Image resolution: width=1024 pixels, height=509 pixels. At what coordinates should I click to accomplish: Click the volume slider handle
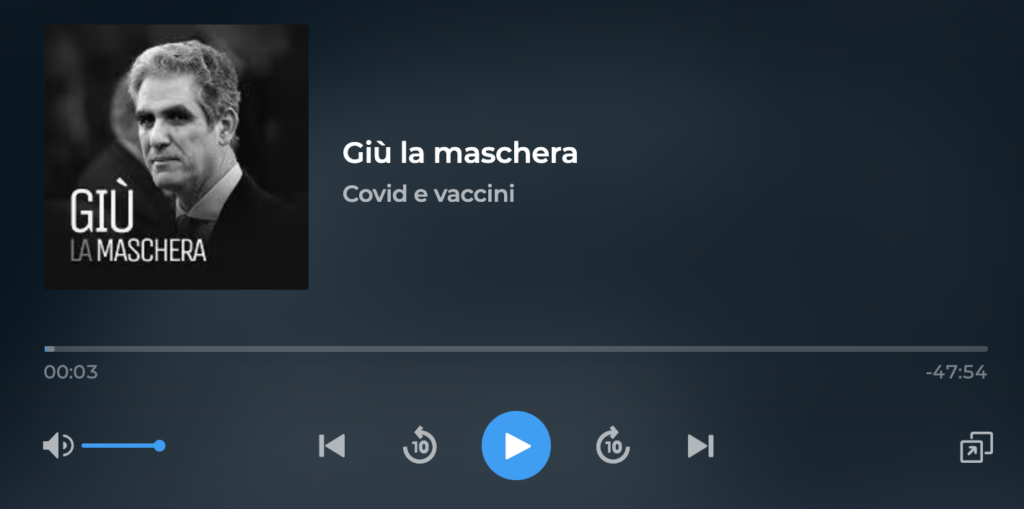[x=159, y=446]
